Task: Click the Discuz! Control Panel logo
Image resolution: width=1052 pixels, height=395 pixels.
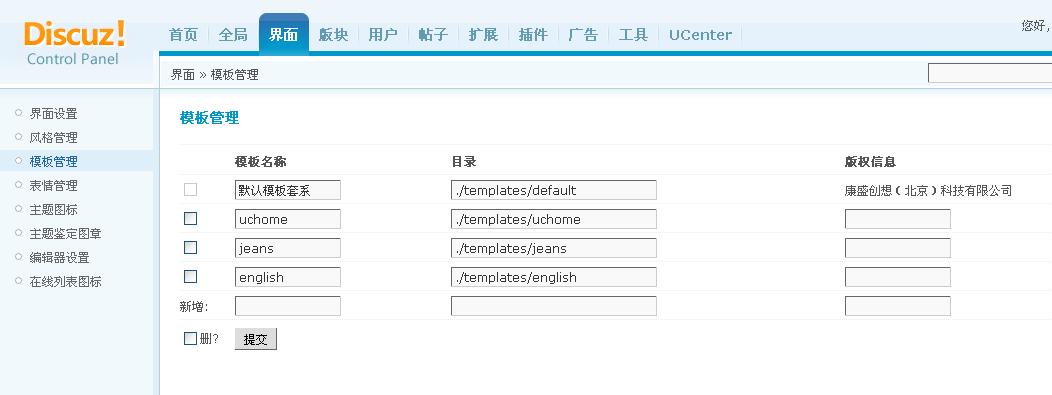Action: click(x=74, y=43)
